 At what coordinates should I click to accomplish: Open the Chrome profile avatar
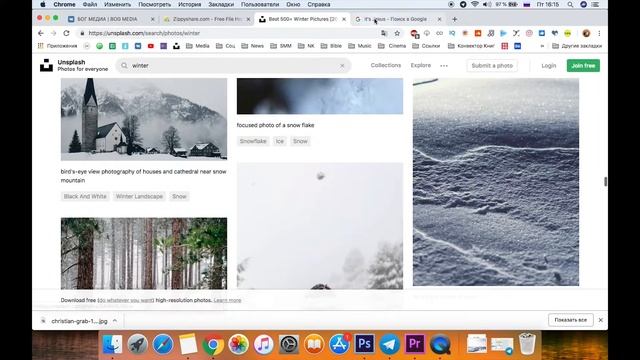tap(586, 33)
